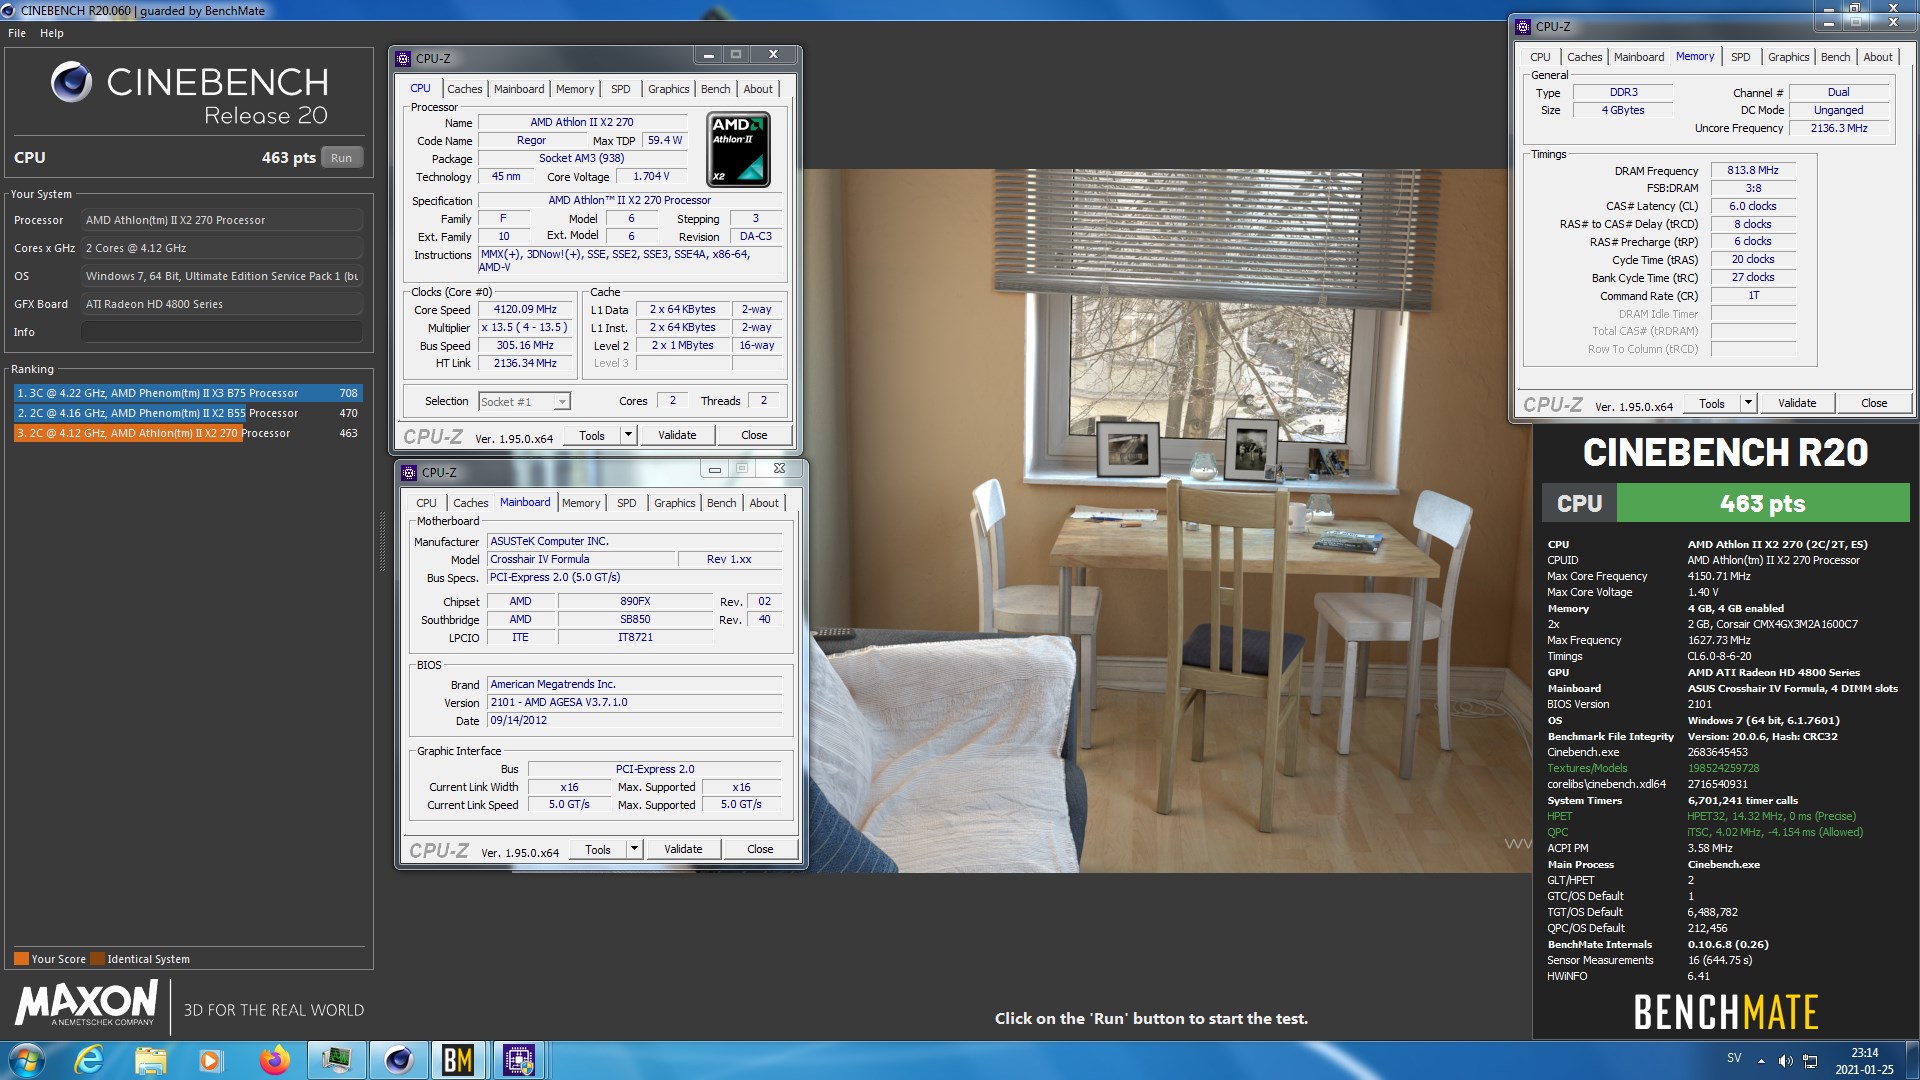Image resolution: width=1920 pixels, height=1080 pixels.
Task: Launch Internet Explorer from the taskbar
Action: (89, 1060)
